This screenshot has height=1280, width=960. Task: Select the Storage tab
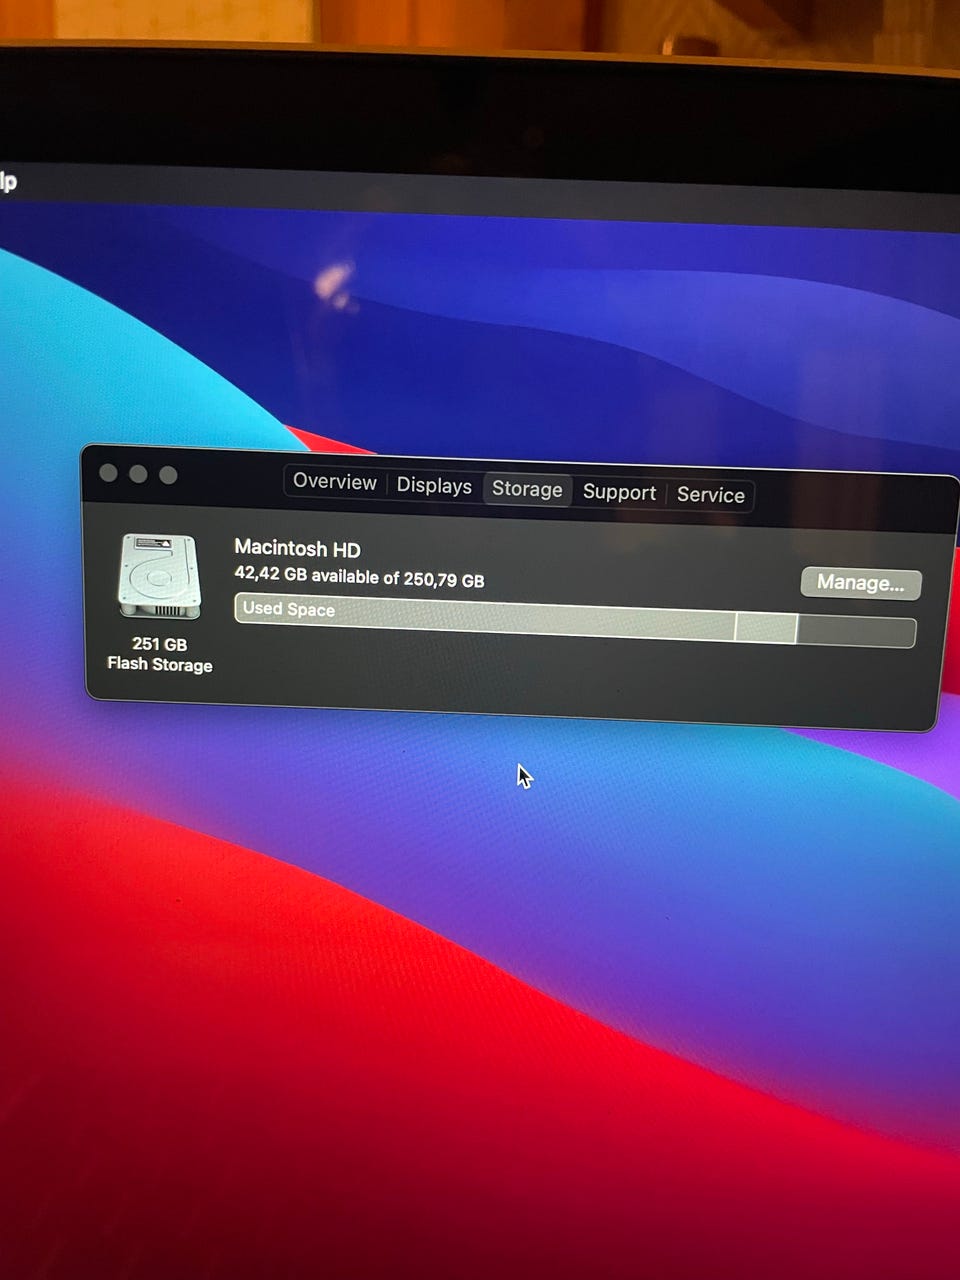(527, 489)
